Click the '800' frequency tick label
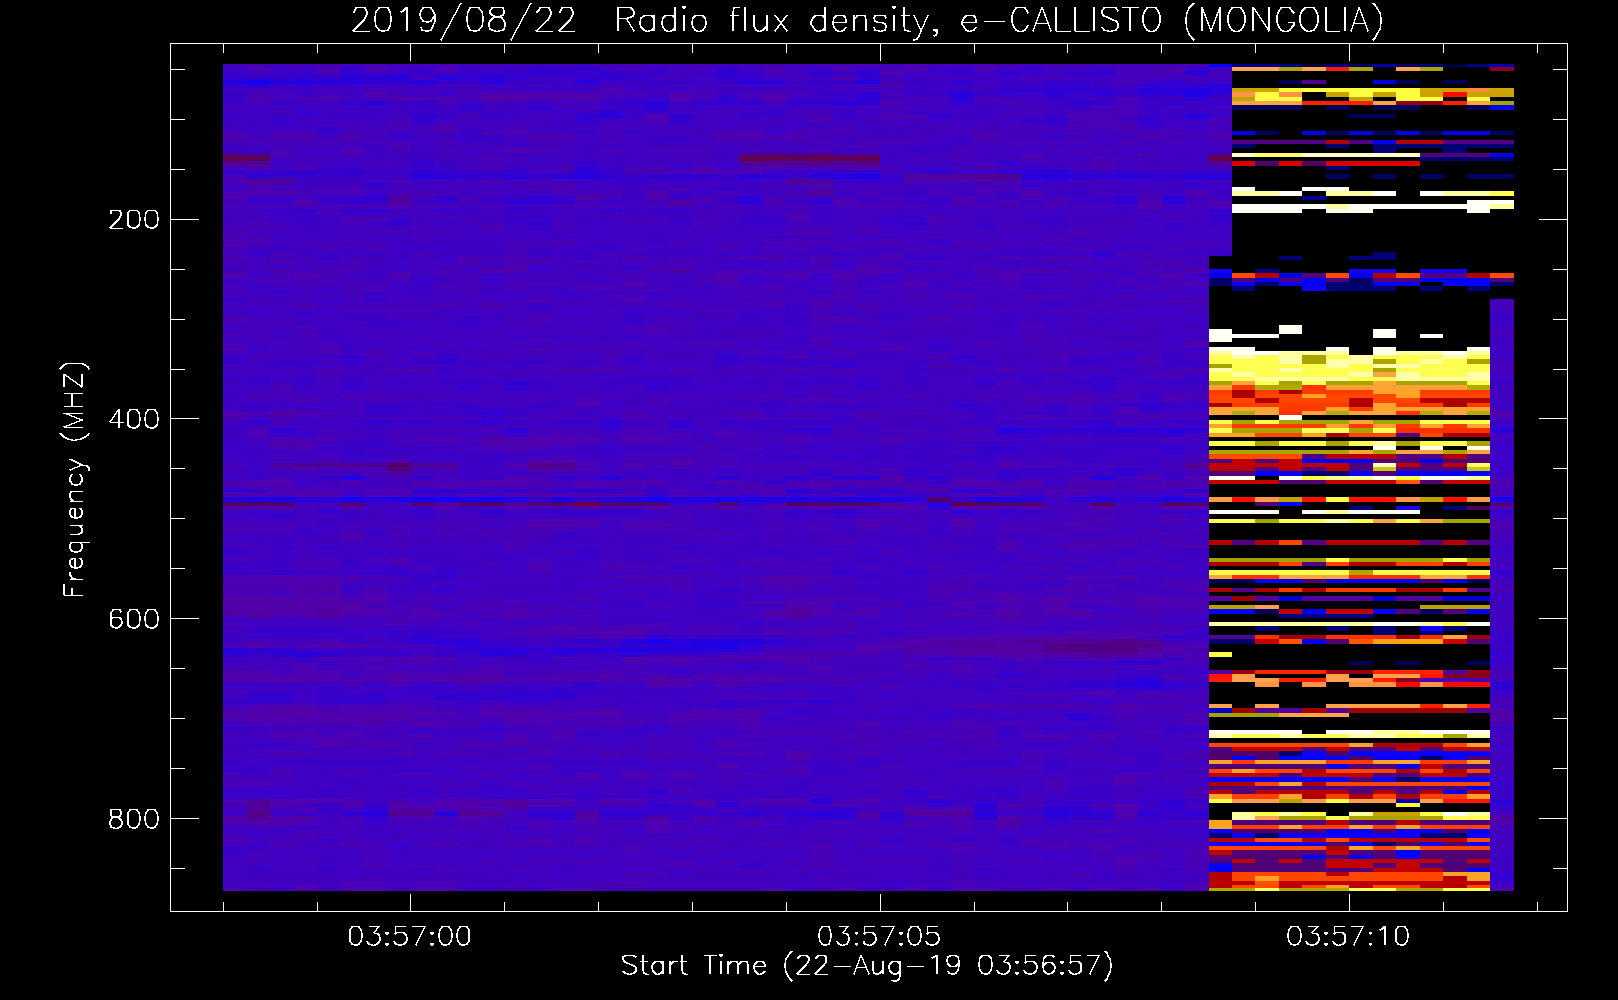The image size is (1618, 1000). (x=134, y=819)
